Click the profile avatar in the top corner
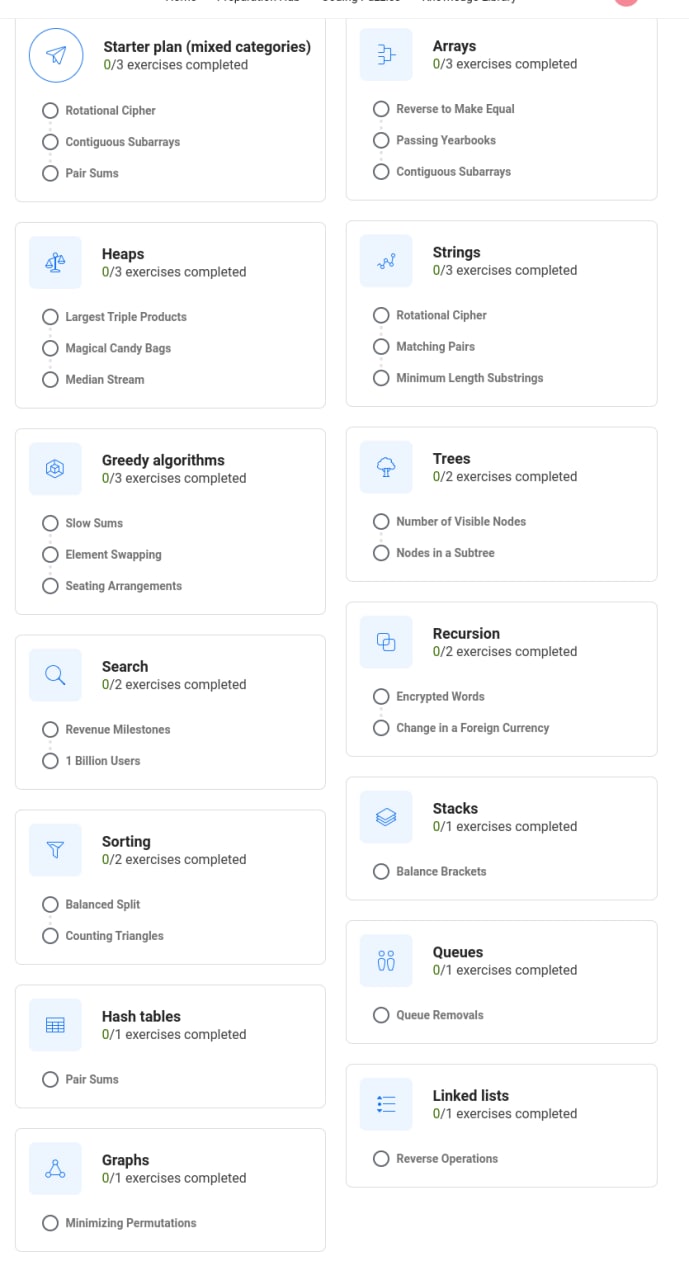 click(x=625, y=5)
